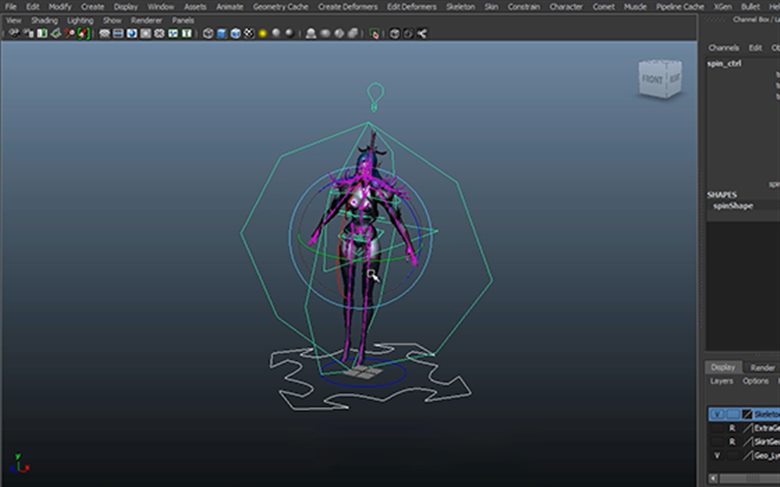The image size is (780, 487).
Task: Click the Select Camera icon in panel toolbar
Action: point(14,33)
